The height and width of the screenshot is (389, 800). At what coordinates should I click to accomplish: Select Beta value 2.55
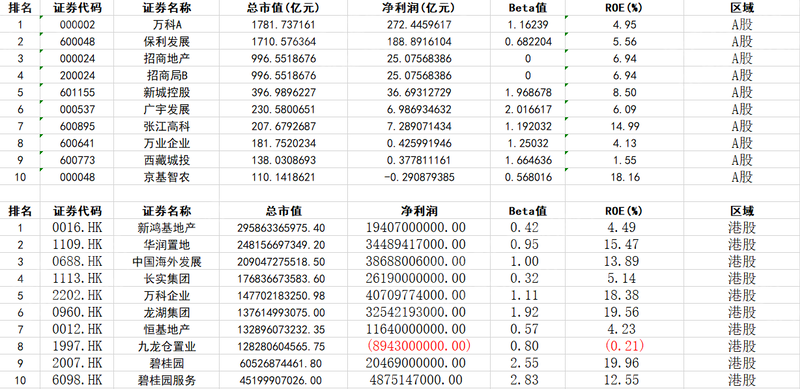(524, 363)
